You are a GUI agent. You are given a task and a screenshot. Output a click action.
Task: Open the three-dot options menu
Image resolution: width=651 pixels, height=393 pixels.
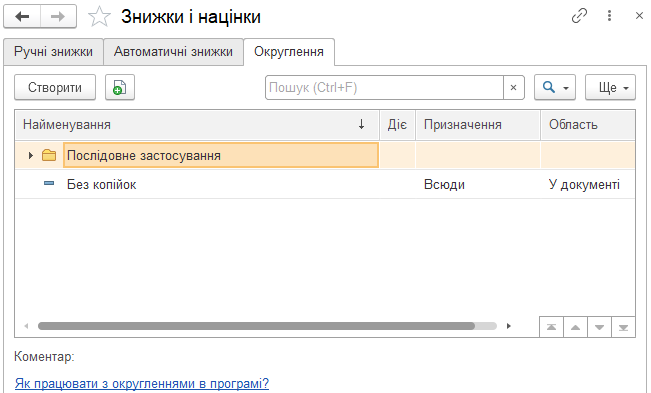click(x=609, y=16)
